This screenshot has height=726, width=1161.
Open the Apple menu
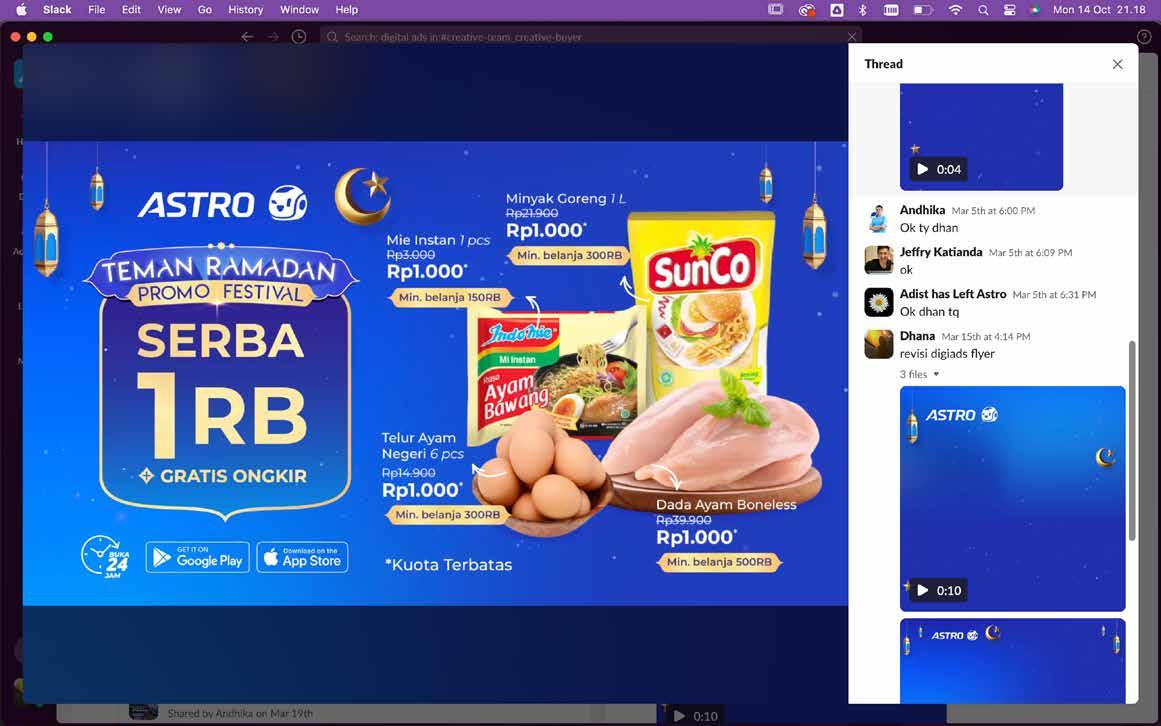[21, 10]
